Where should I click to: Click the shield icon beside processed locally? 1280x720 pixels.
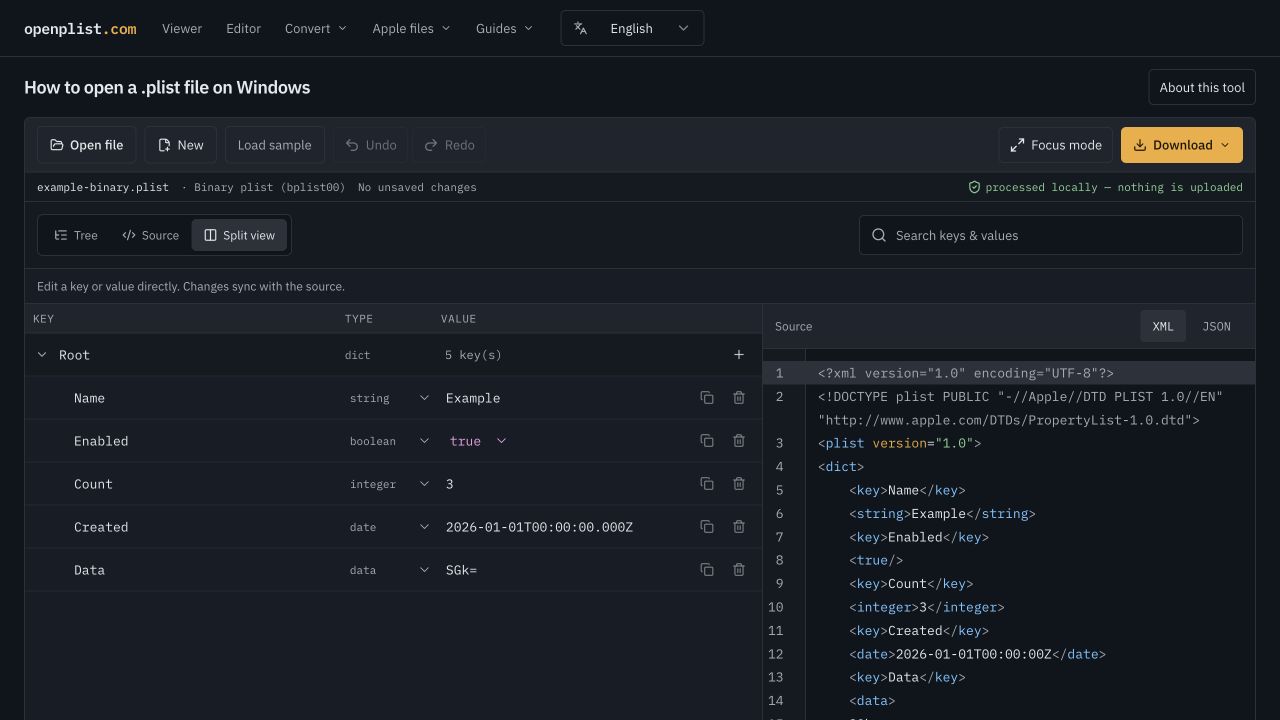(x=974, y=187)
